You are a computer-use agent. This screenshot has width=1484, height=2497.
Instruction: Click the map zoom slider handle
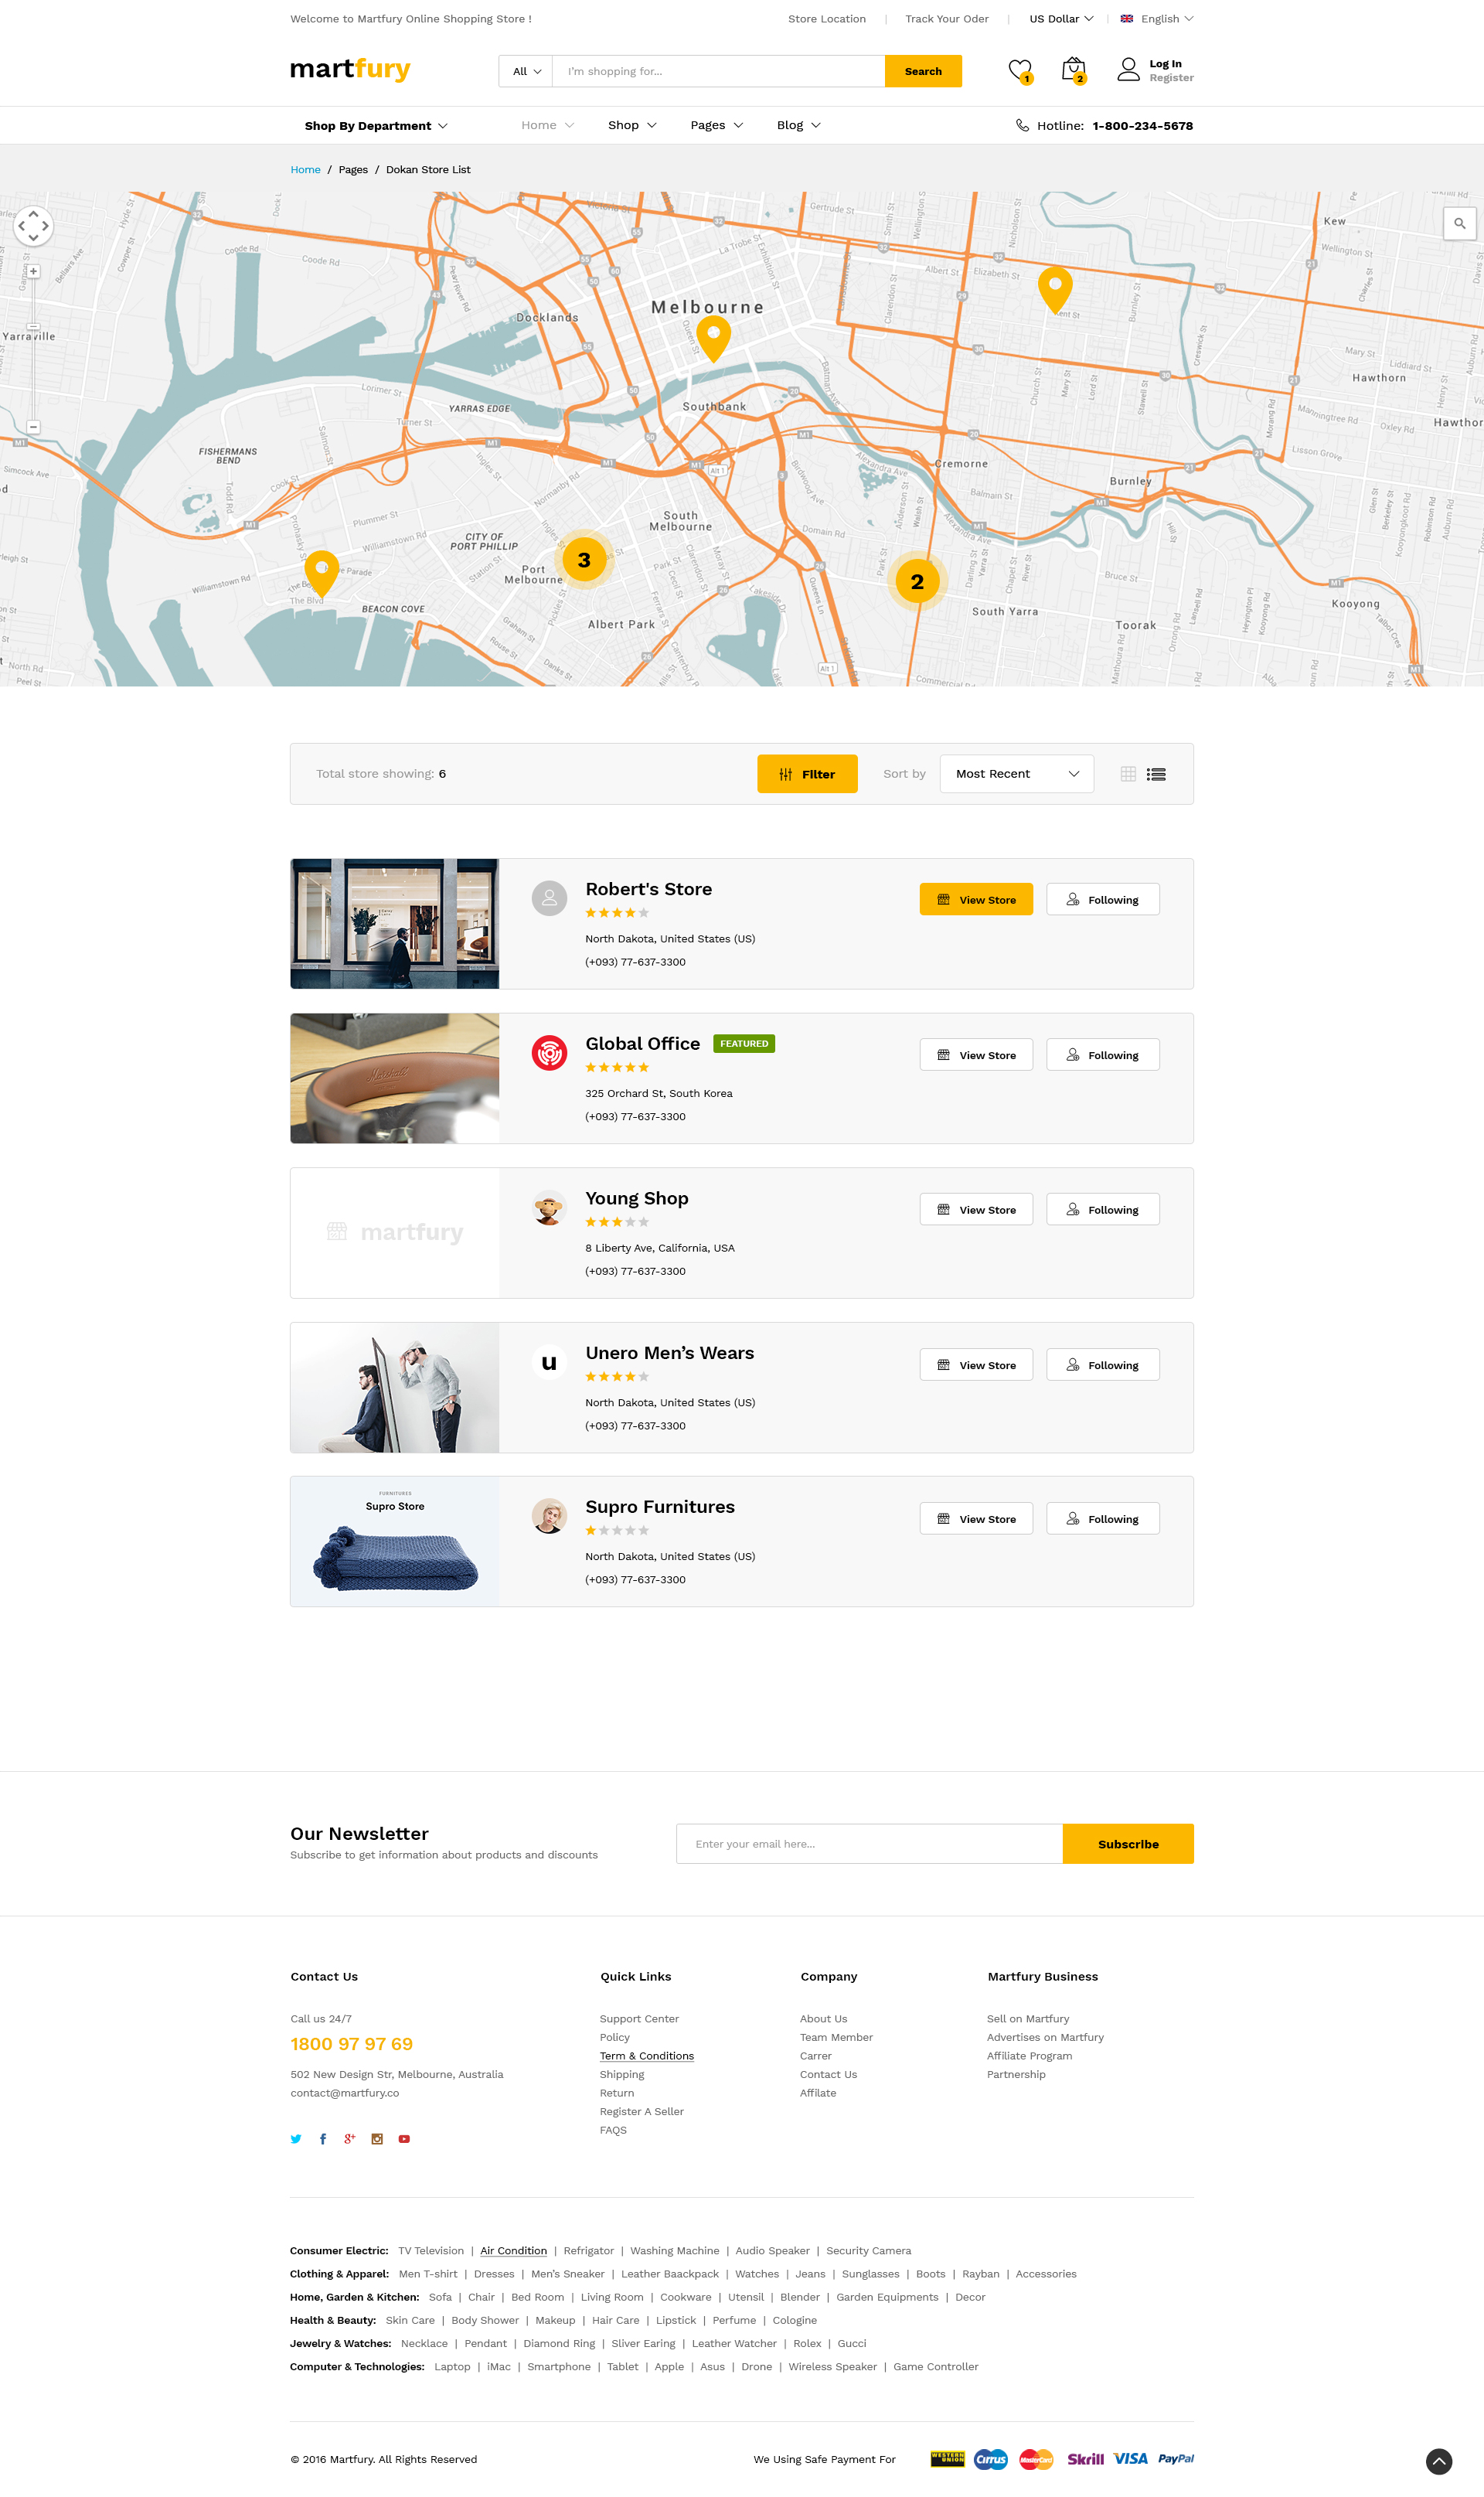click(33, 327)
